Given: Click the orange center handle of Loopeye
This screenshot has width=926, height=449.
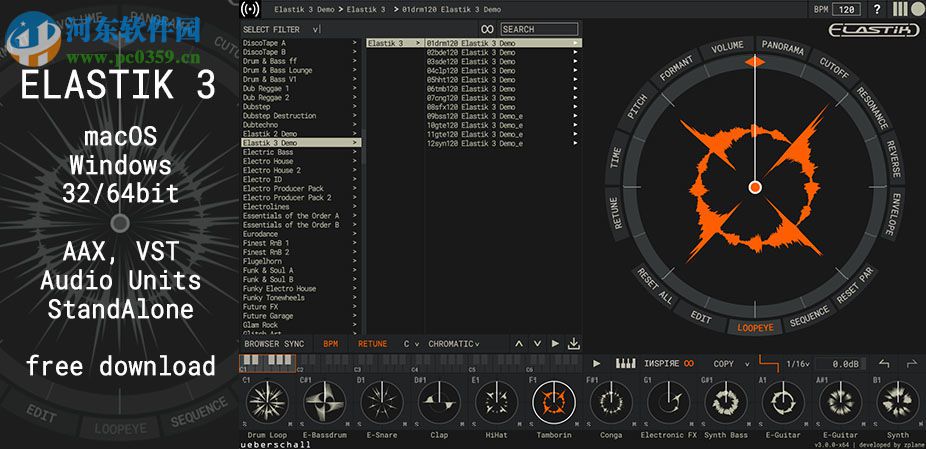Looking at the screenshot, I should [x=755, y=187].
